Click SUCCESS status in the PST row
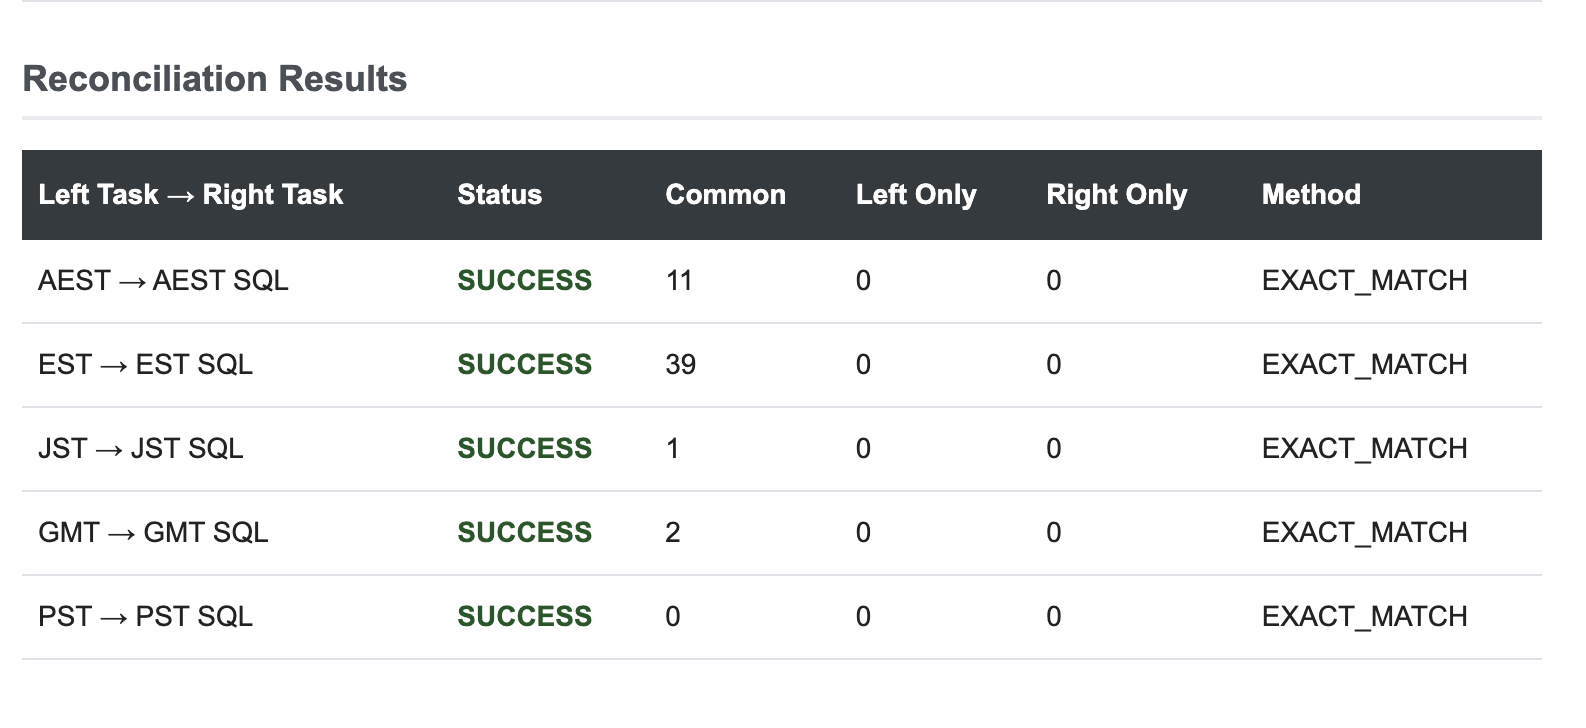This screenshot has width=1586, height=728. (524, 617)
